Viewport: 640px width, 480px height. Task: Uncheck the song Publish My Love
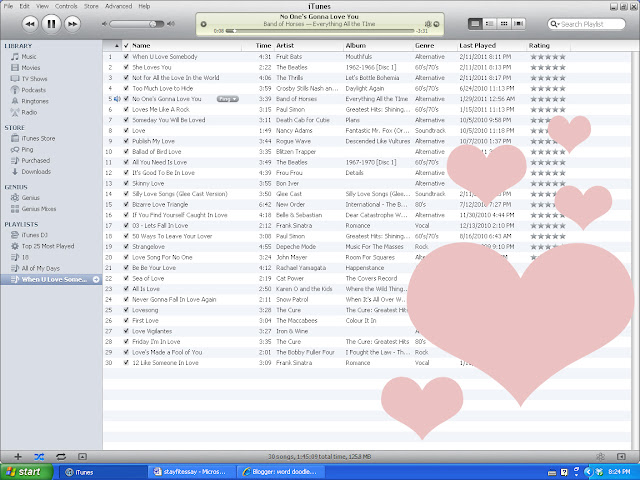pyautogui.click(x=126, y=141)
